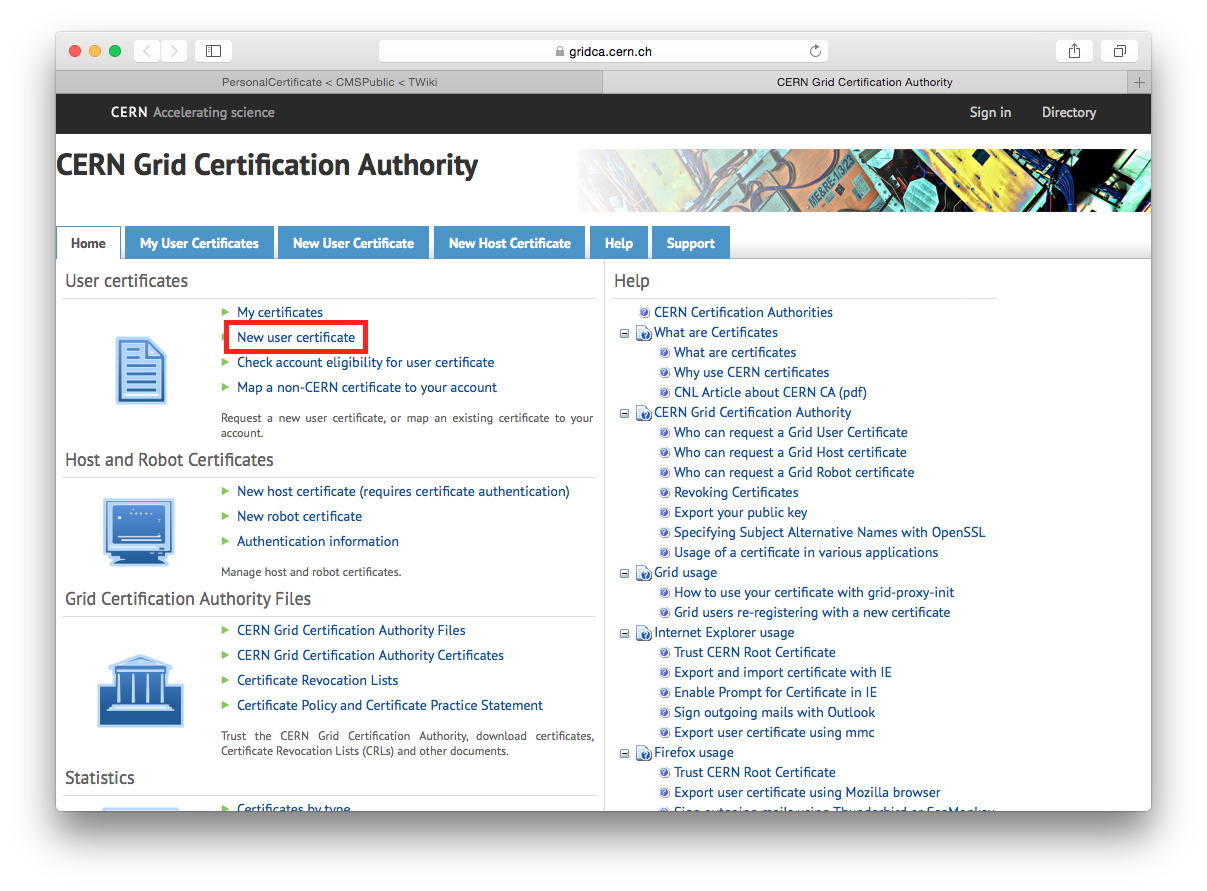Viewport: 1207px width, 891px height.
Task: Open My certificates link
Action: [280, 312]
